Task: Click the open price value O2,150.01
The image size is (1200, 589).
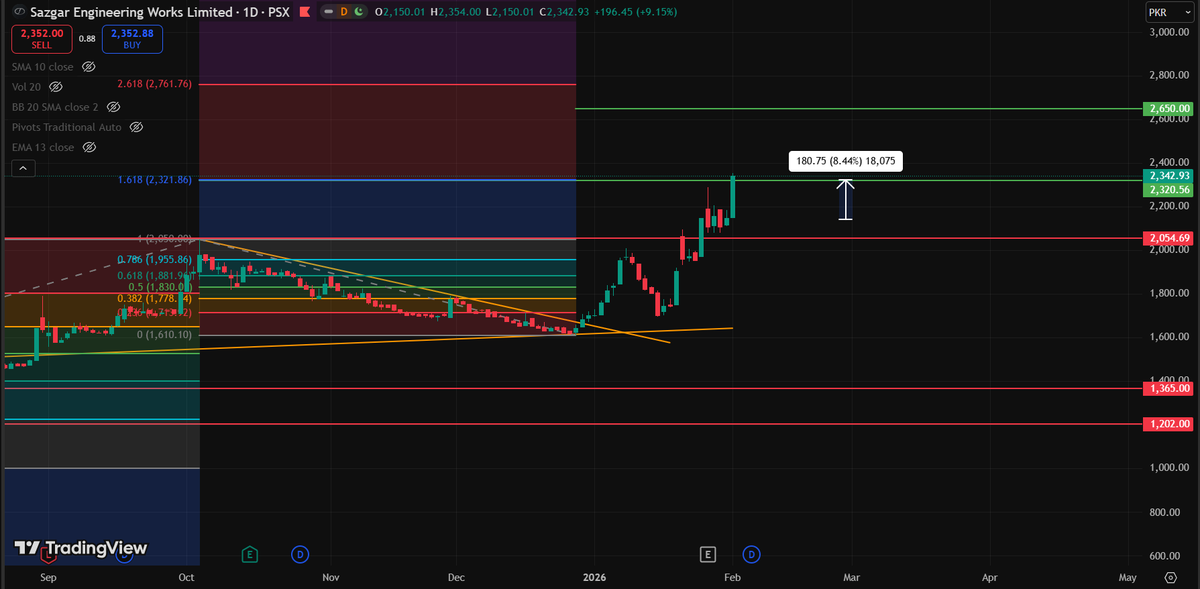Action: click(x=399, y=12)
